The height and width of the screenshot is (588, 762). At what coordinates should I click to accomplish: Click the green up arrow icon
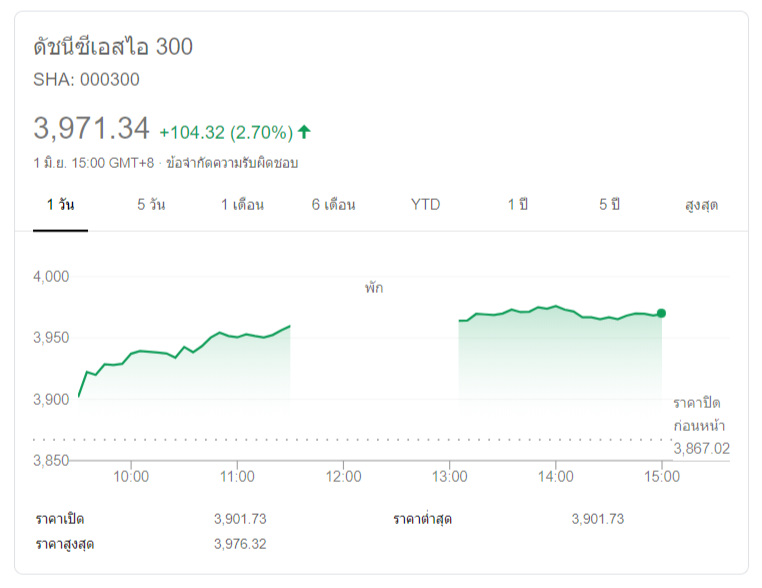point(304,131)
